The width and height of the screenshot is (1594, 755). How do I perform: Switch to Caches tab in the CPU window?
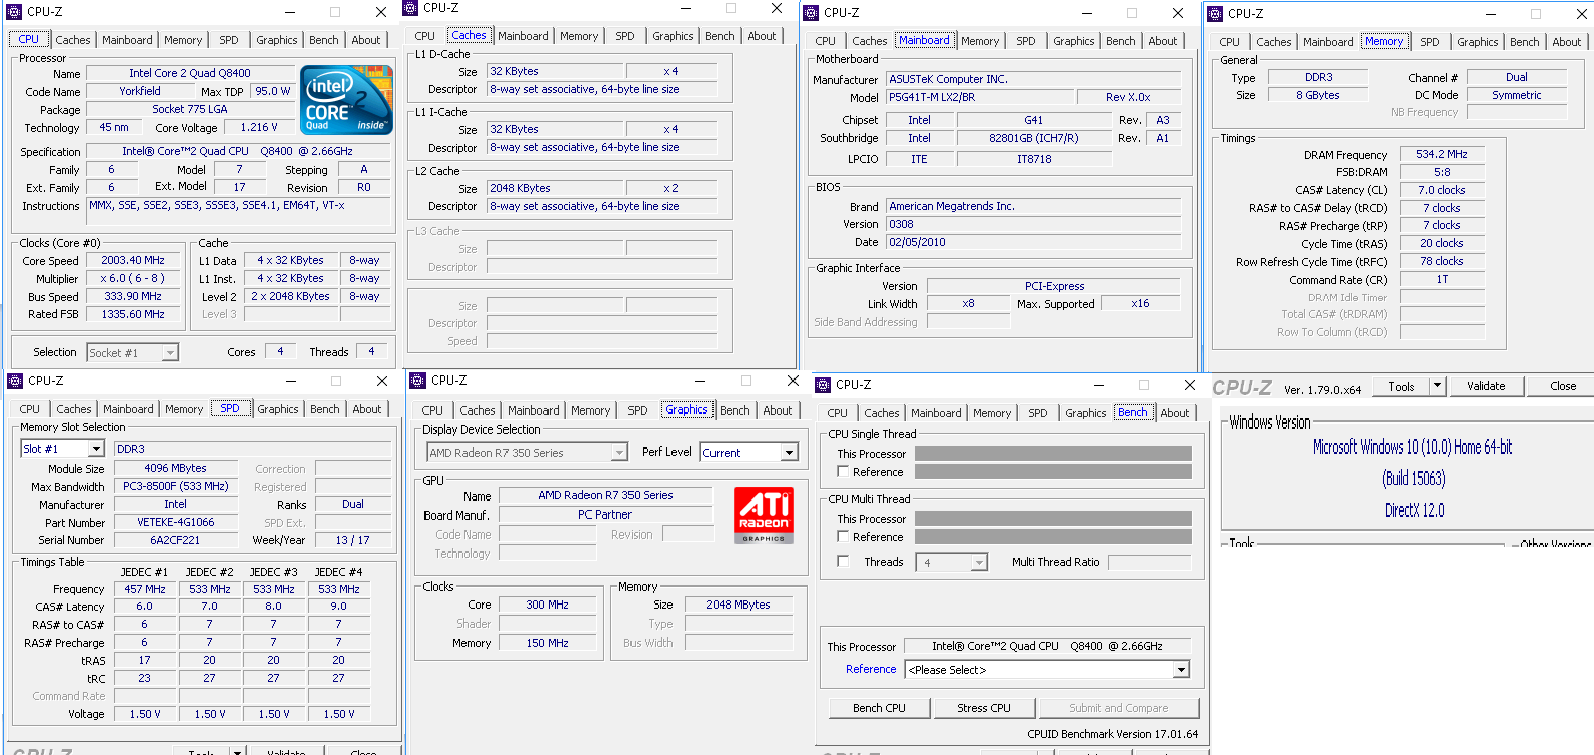click(73, 40)
